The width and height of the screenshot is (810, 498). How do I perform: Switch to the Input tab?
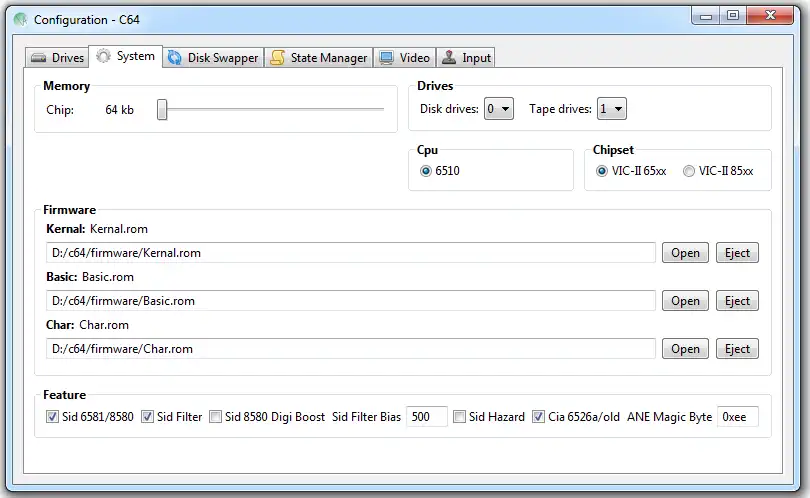tap(466, 57)
